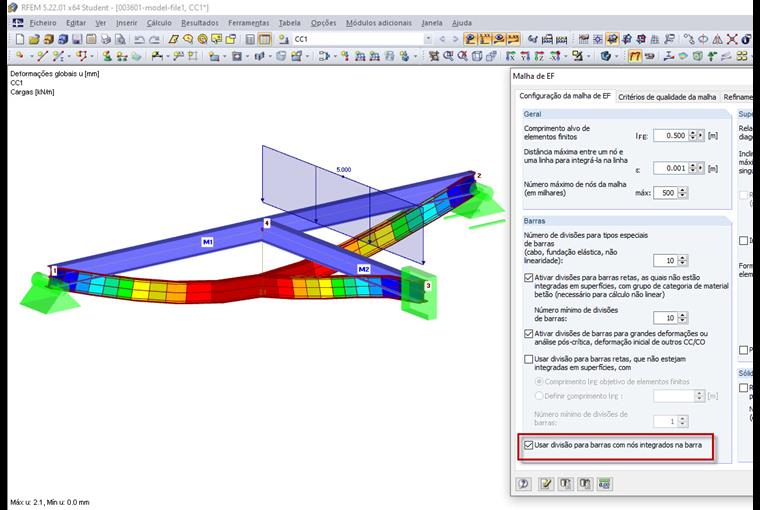Viewport: 760px width, 510px height.
Task: Open the Editar menu
Action: point(76,23)
